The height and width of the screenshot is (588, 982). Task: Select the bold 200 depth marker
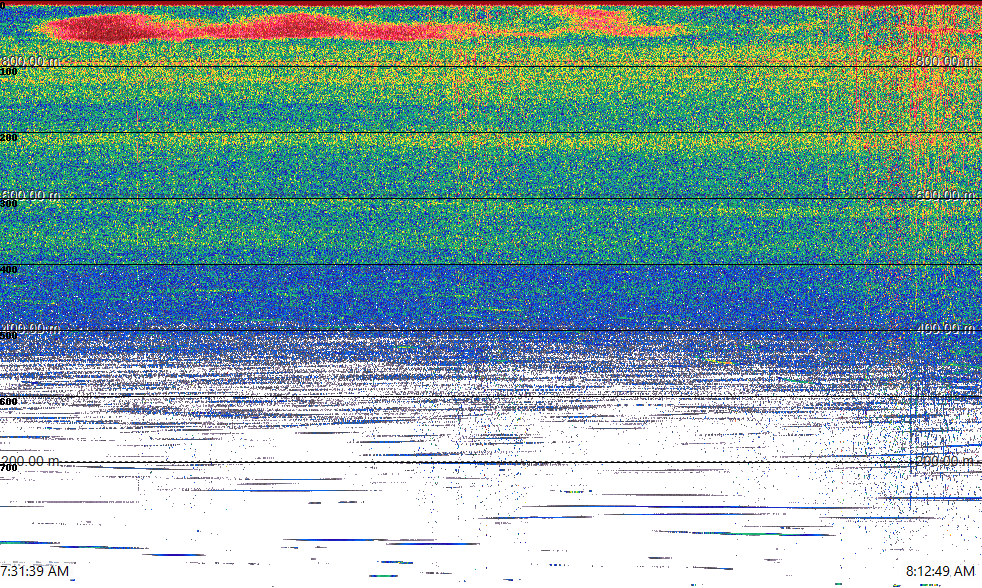(x=9, y=138)
